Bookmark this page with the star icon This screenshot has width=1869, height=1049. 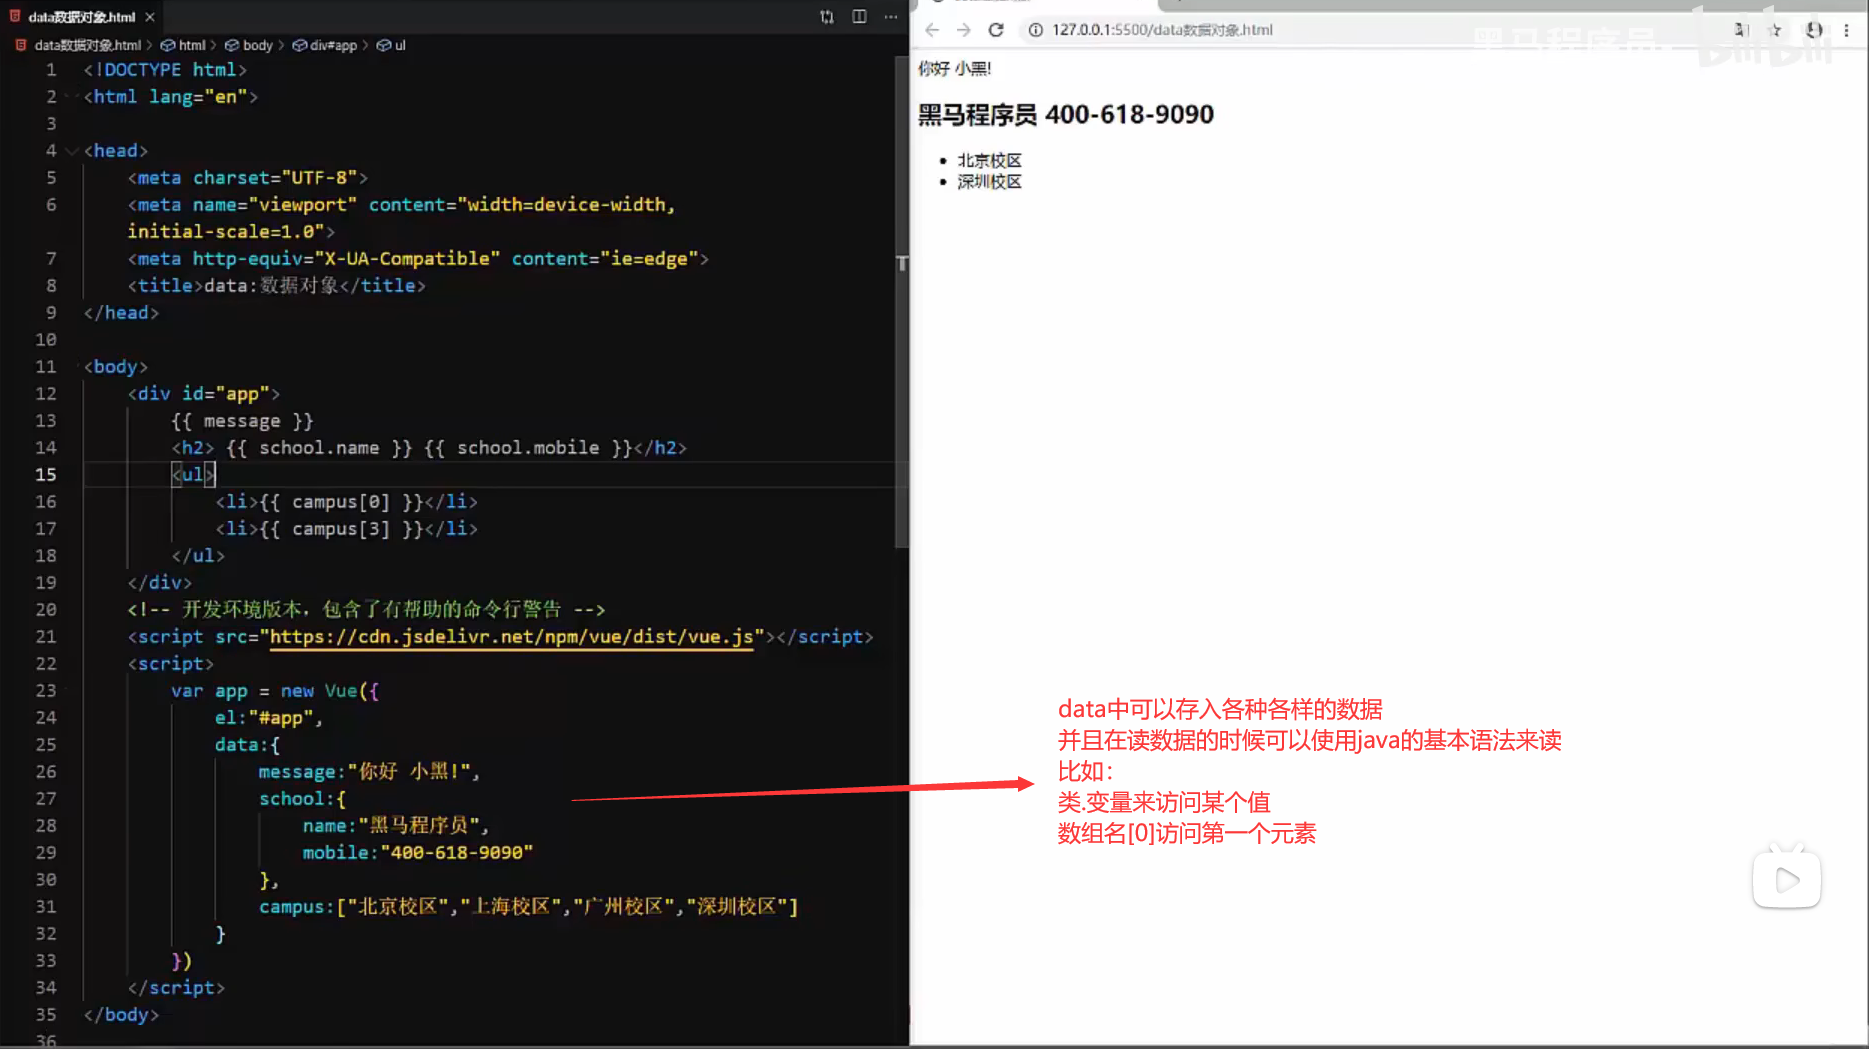pyautogui.click(x=1776, y=30)
